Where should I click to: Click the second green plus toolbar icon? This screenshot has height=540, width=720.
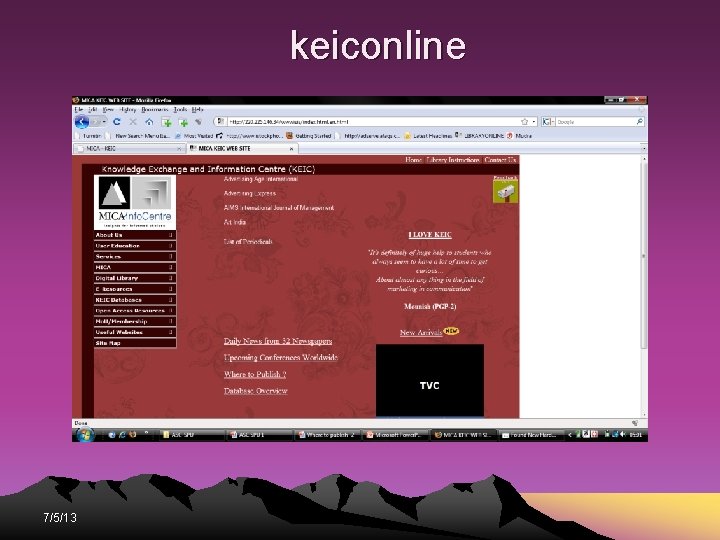coord(183,122)
